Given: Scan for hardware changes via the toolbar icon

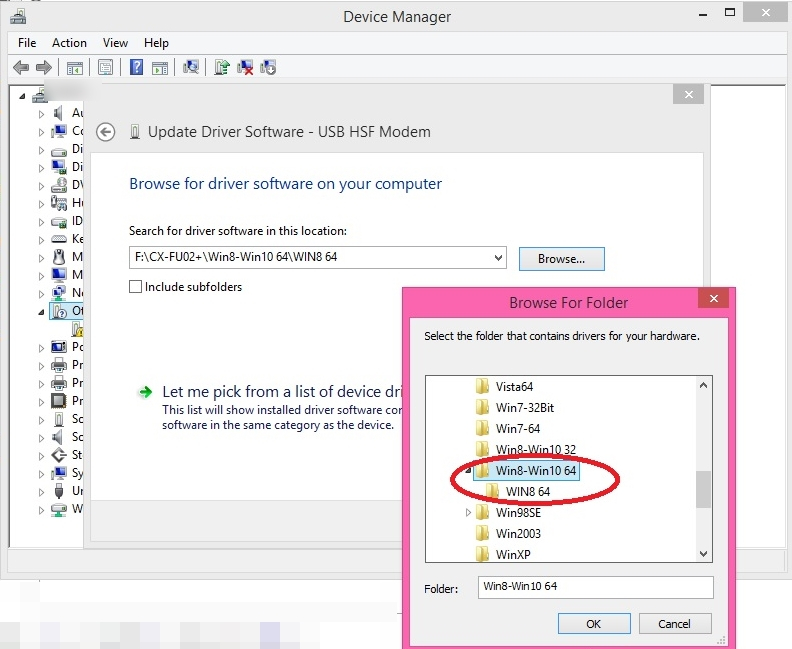Looking at the screenshot, I should (190, 67).
